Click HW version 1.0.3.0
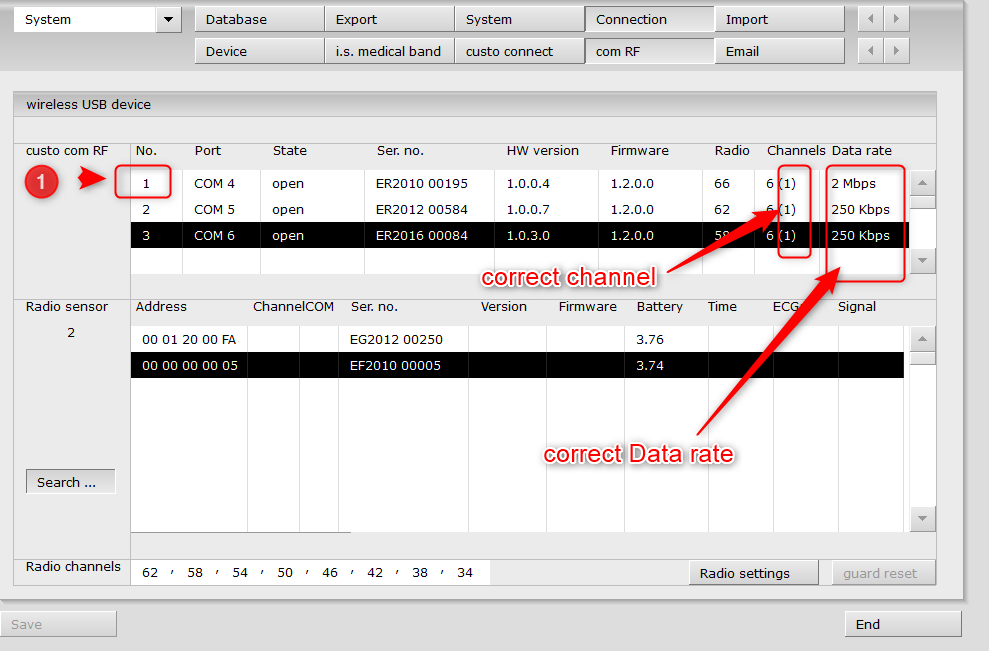The height and width of the screenshot is (651, 989). (528, 235)
